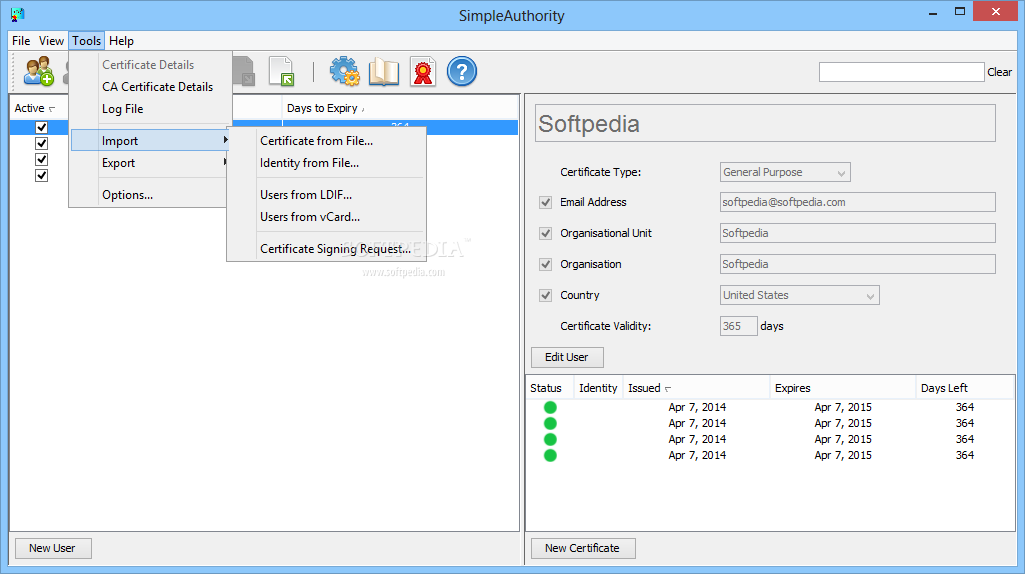Image resolution: width=1025 pixels, height=574 pixels.
Task: Click the Issued column header
Action: [x=696, y=388]
